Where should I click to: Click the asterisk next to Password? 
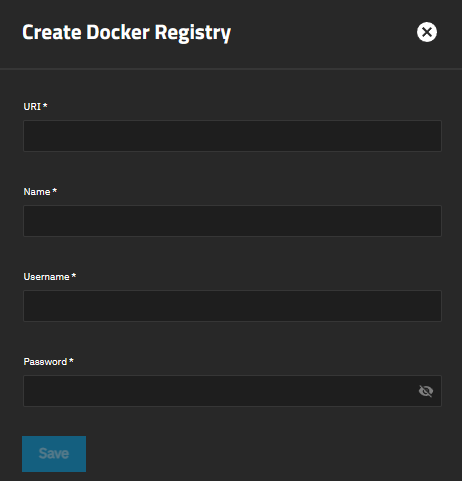pyautogui.click(x=71, y=361)
